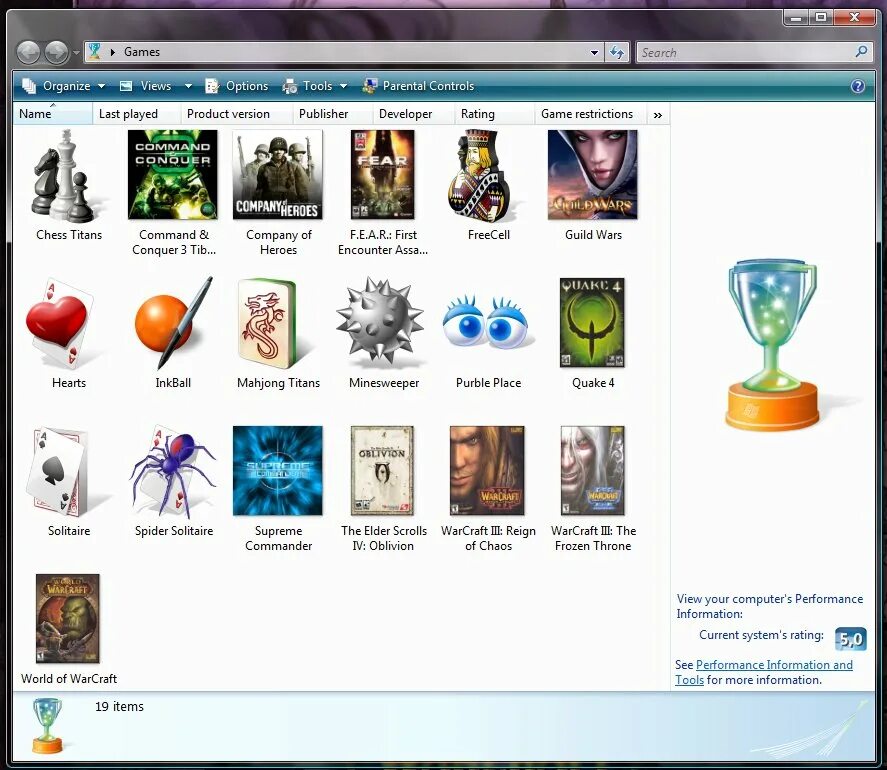
Task: Click the F.E.A.R. First Encounter icon
Action: tap(382, 175)
